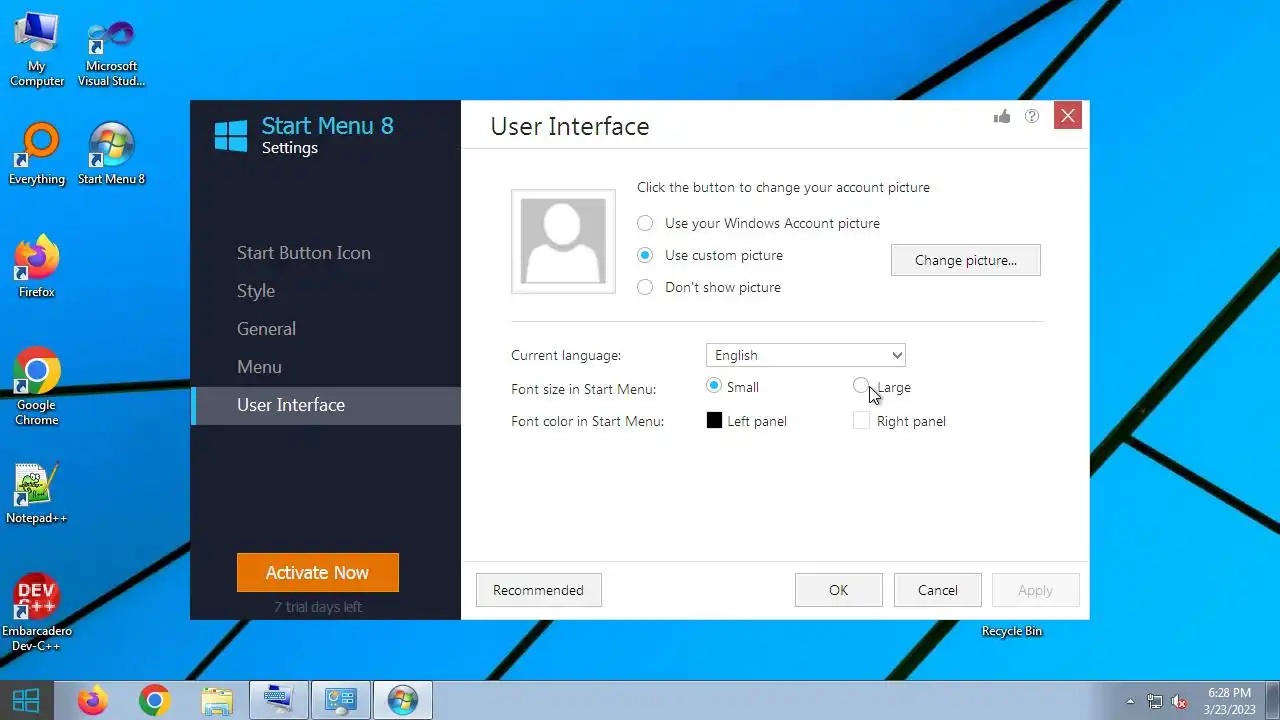The height and width of the screenshot is (720, 1280).
Task: Pick Left panel font color swatch
Action: click(714, 421)
